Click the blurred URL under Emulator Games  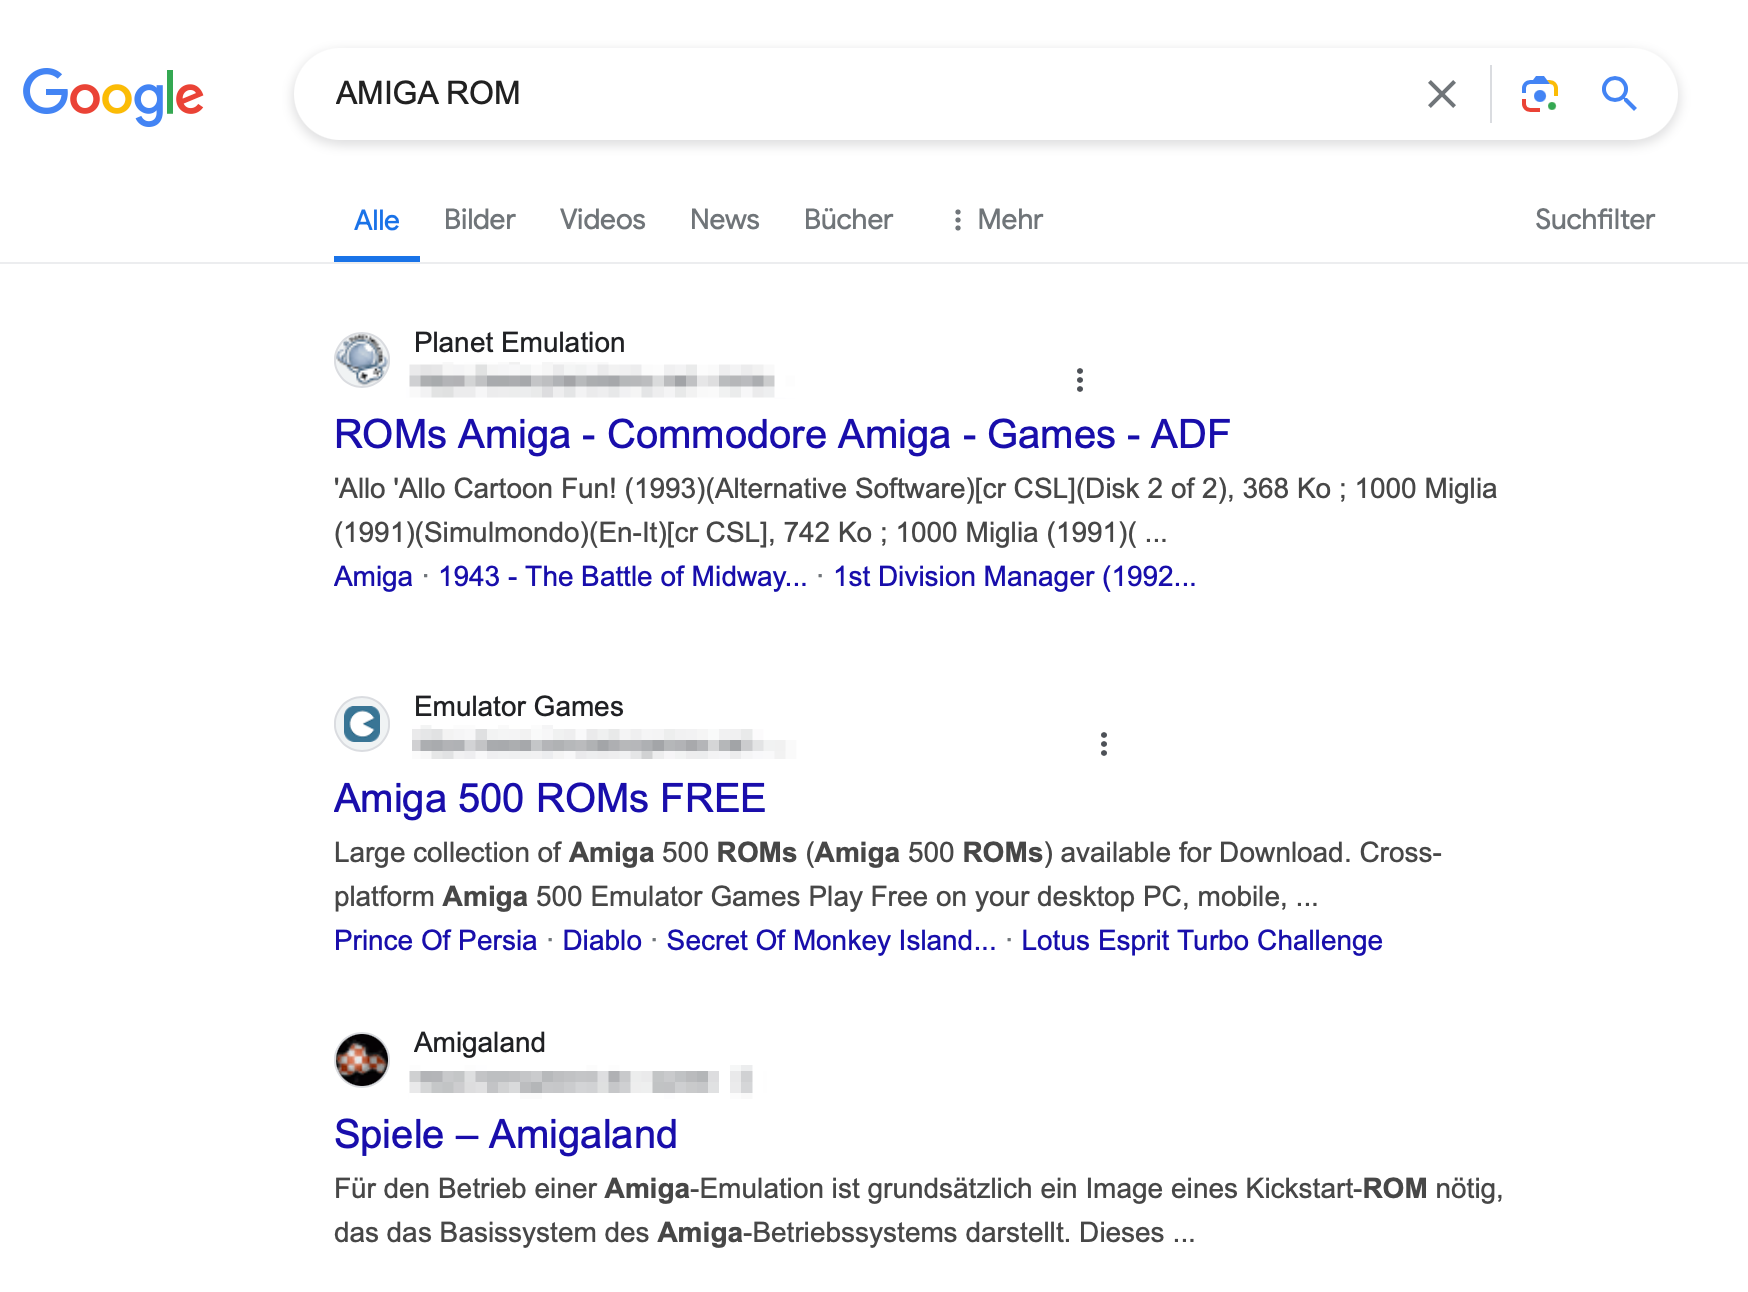point(603,744)
